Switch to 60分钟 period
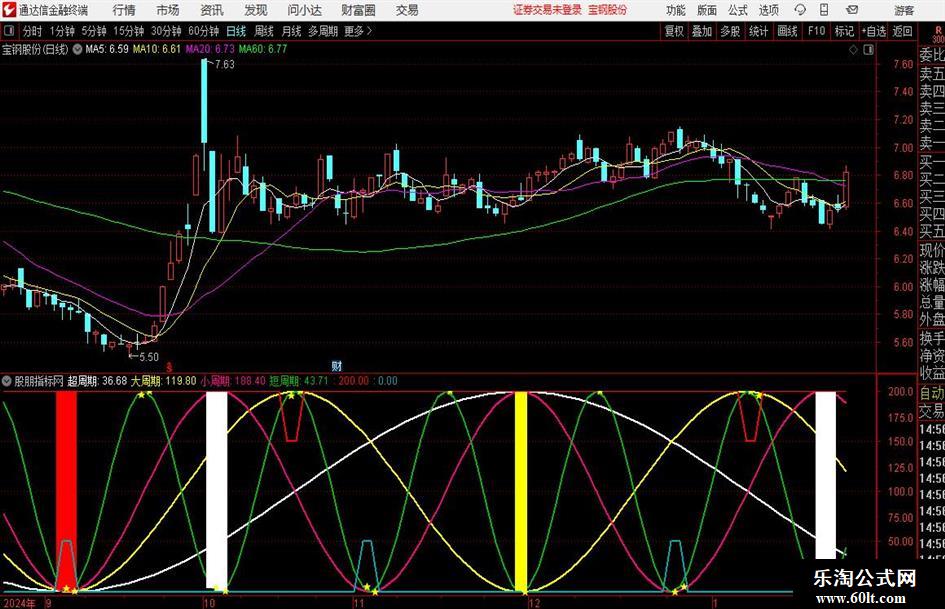The height and width of the screenshot is (609, 945). click(203, 31)
